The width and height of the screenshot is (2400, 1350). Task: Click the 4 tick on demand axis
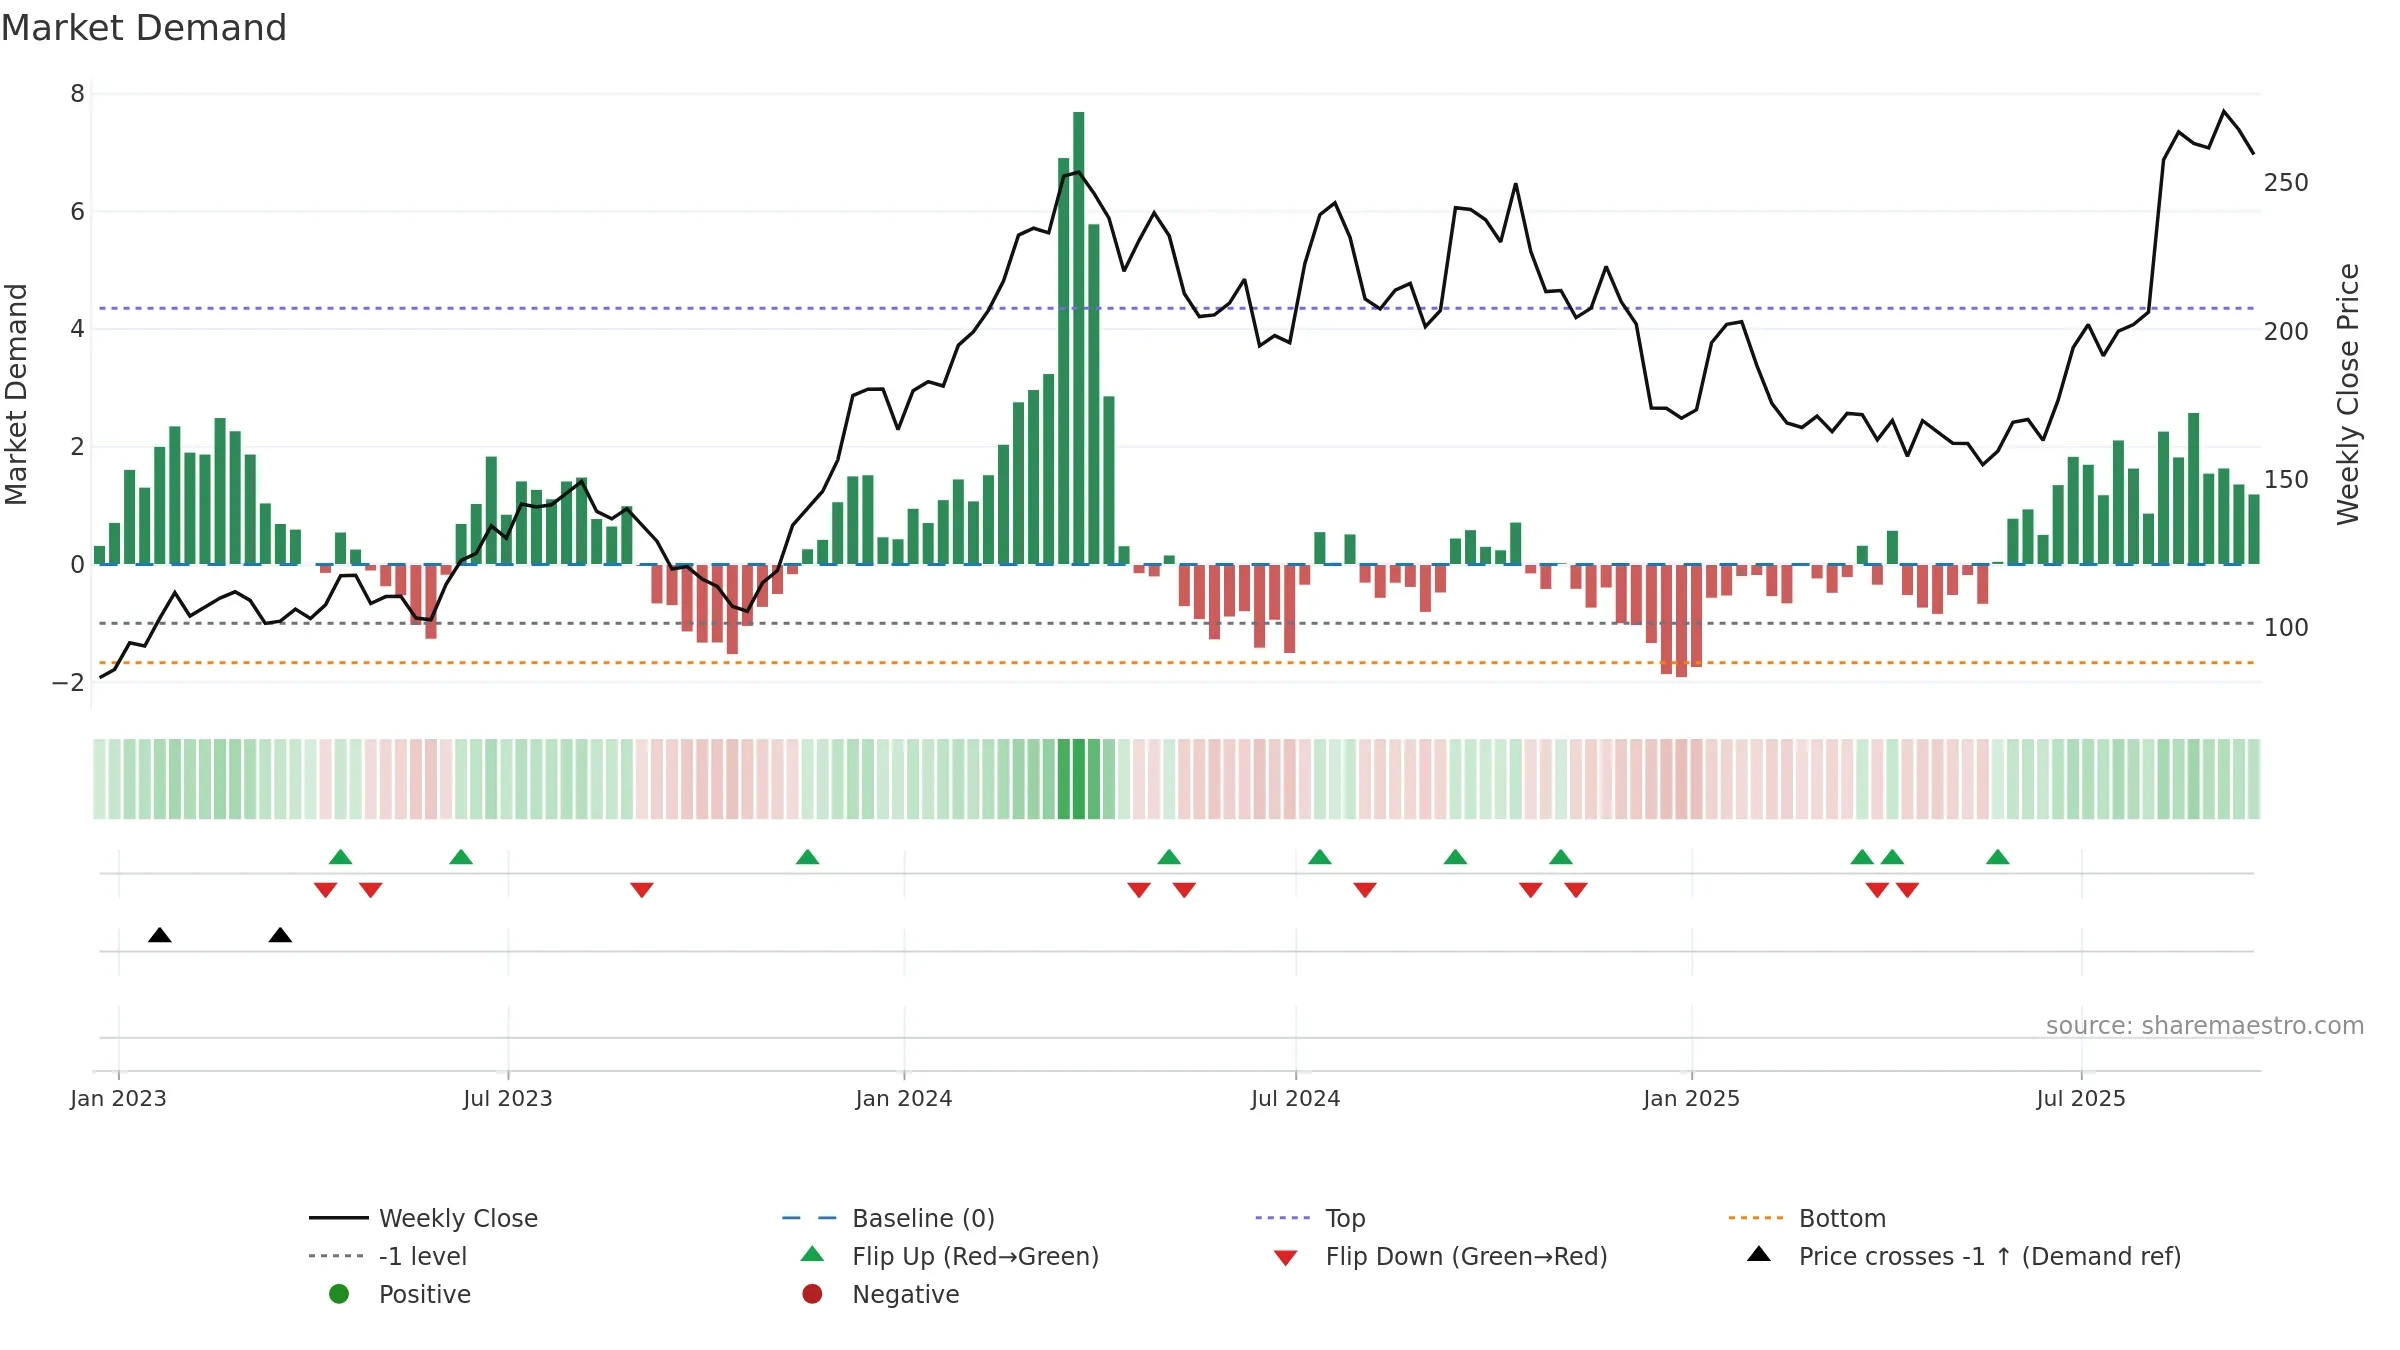point(77,329)
